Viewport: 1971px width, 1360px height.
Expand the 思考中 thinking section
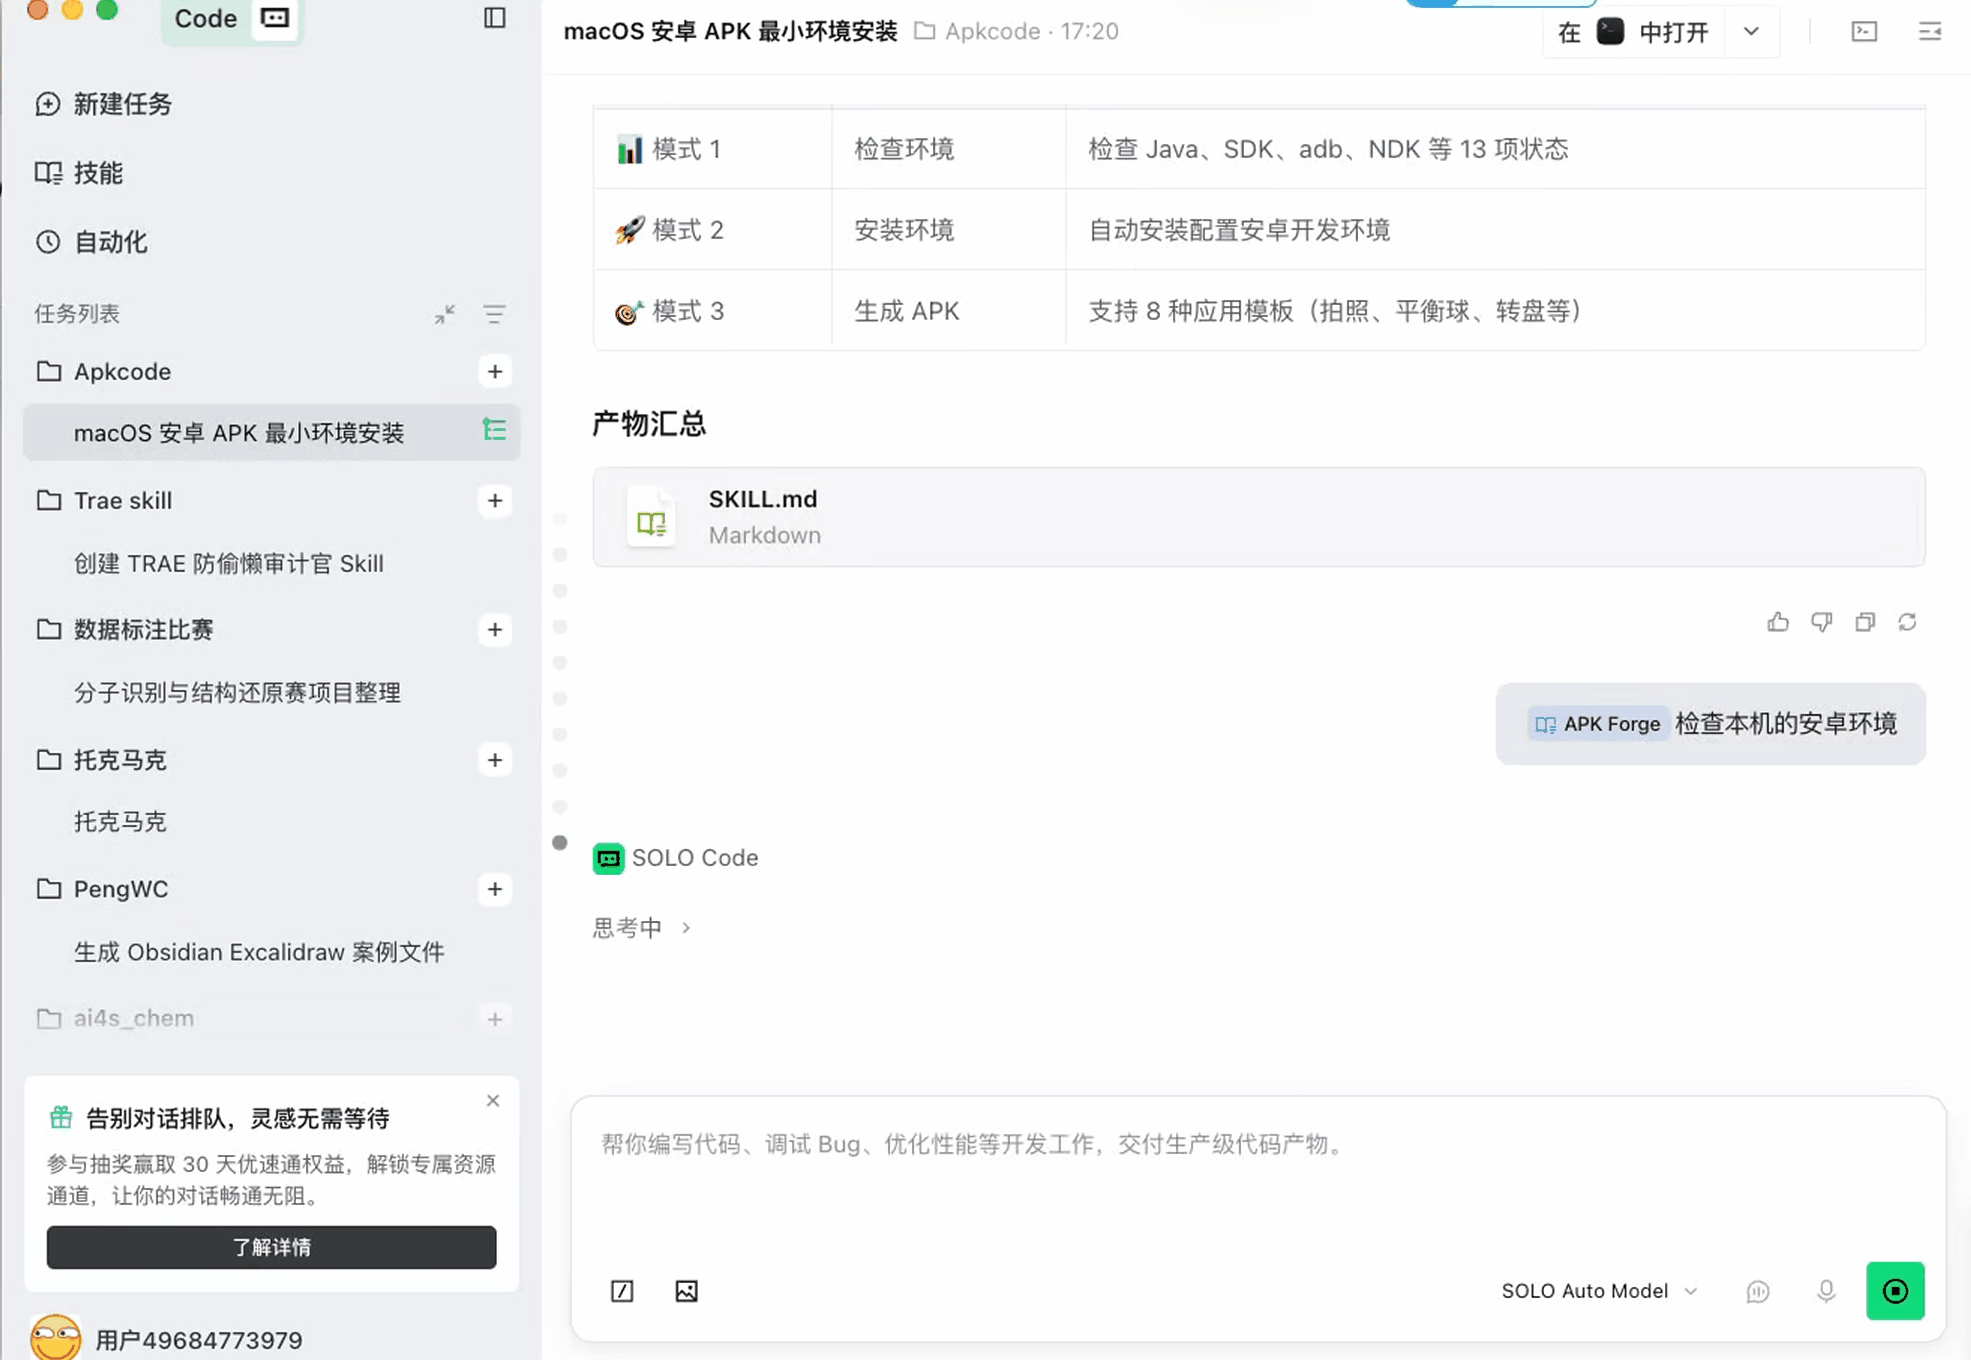pos(642,928)
